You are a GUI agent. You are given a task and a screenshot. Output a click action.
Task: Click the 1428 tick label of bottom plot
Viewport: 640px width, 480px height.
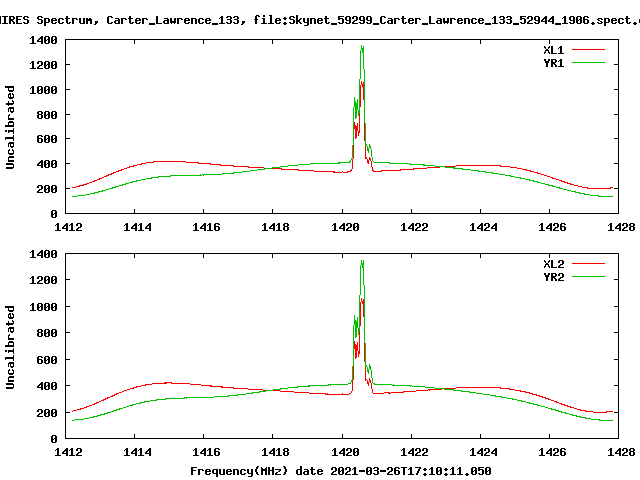(621, 452)
